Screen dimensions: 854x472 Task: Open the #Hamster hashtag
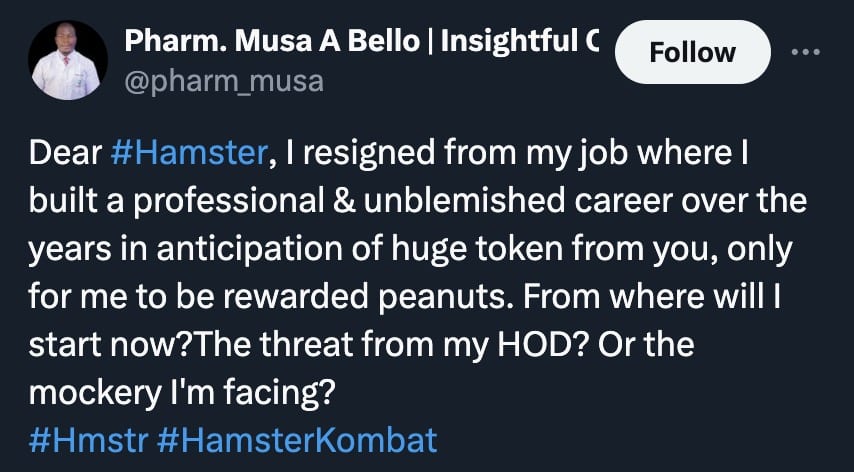point(187,154)
